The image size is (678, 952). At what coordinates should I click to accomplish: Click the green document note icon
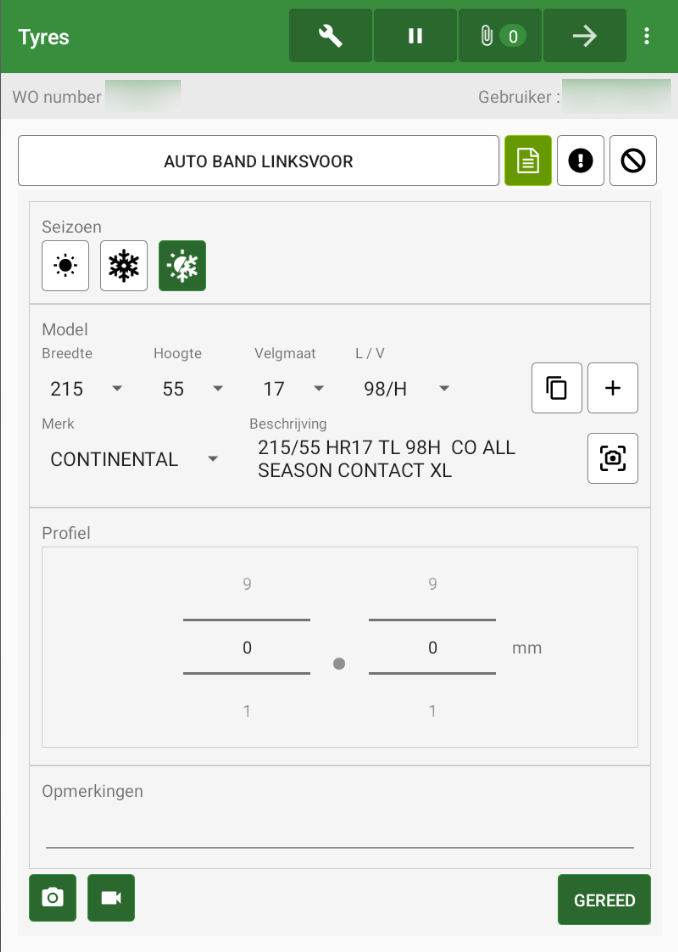click(x=528, y=160)
